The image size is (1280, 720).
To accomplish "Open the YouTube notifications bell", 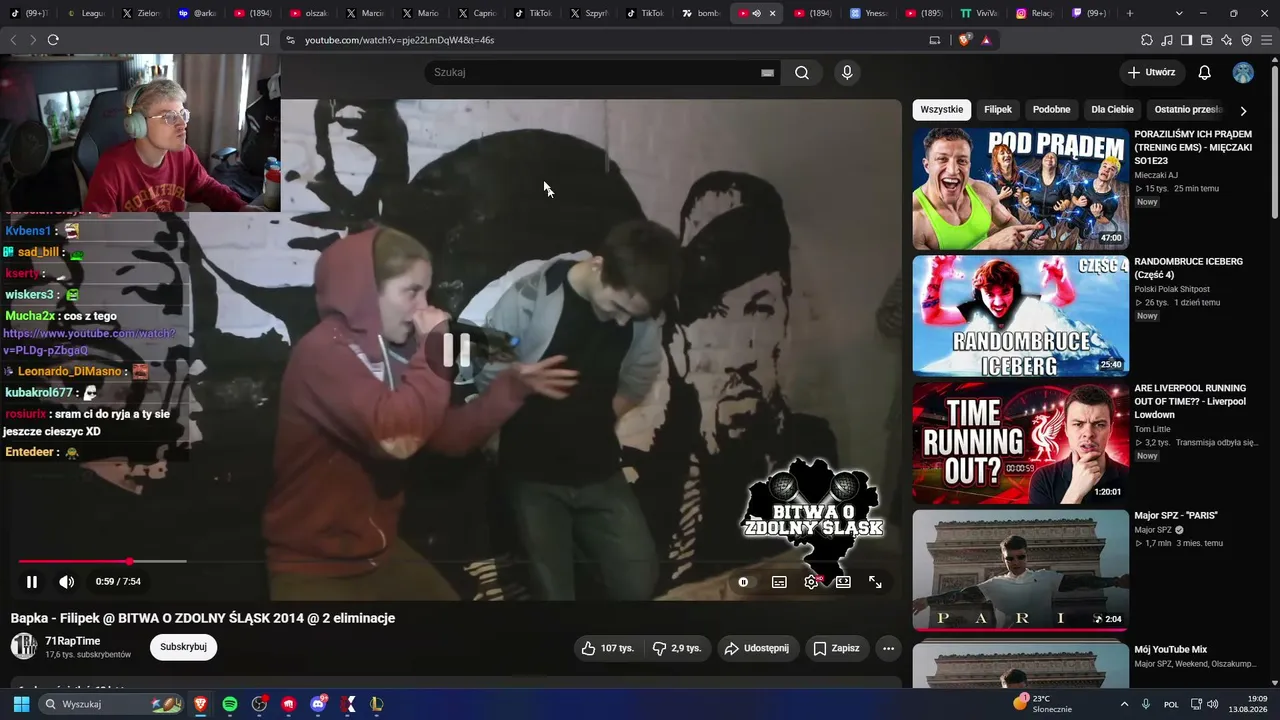I will point(1205,72).
